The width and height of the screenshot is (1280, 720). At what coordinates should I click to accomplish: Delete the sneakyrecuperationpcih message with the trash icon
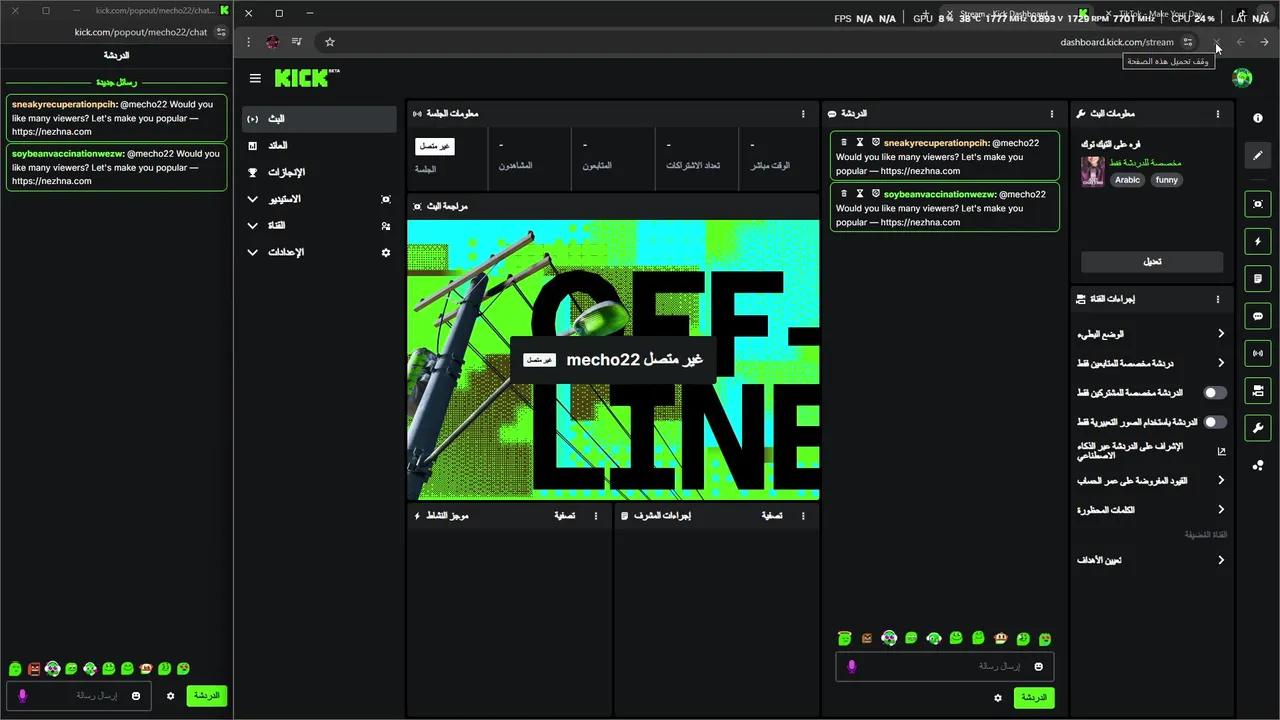pos(844,143)
